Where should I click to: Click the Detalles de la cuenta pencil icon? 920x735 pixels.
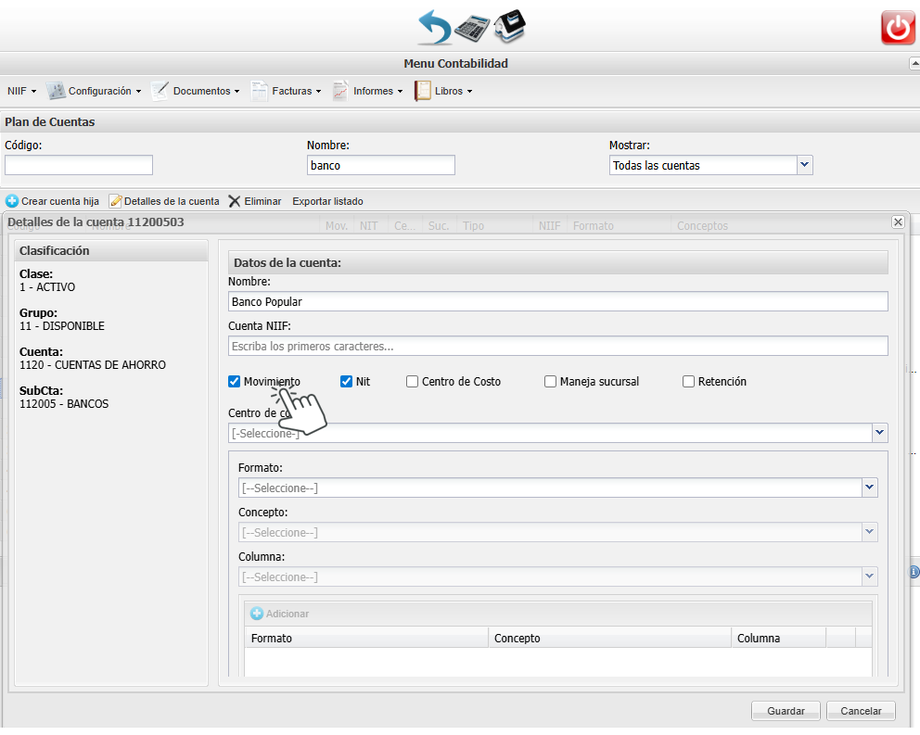tap(115, 201)
